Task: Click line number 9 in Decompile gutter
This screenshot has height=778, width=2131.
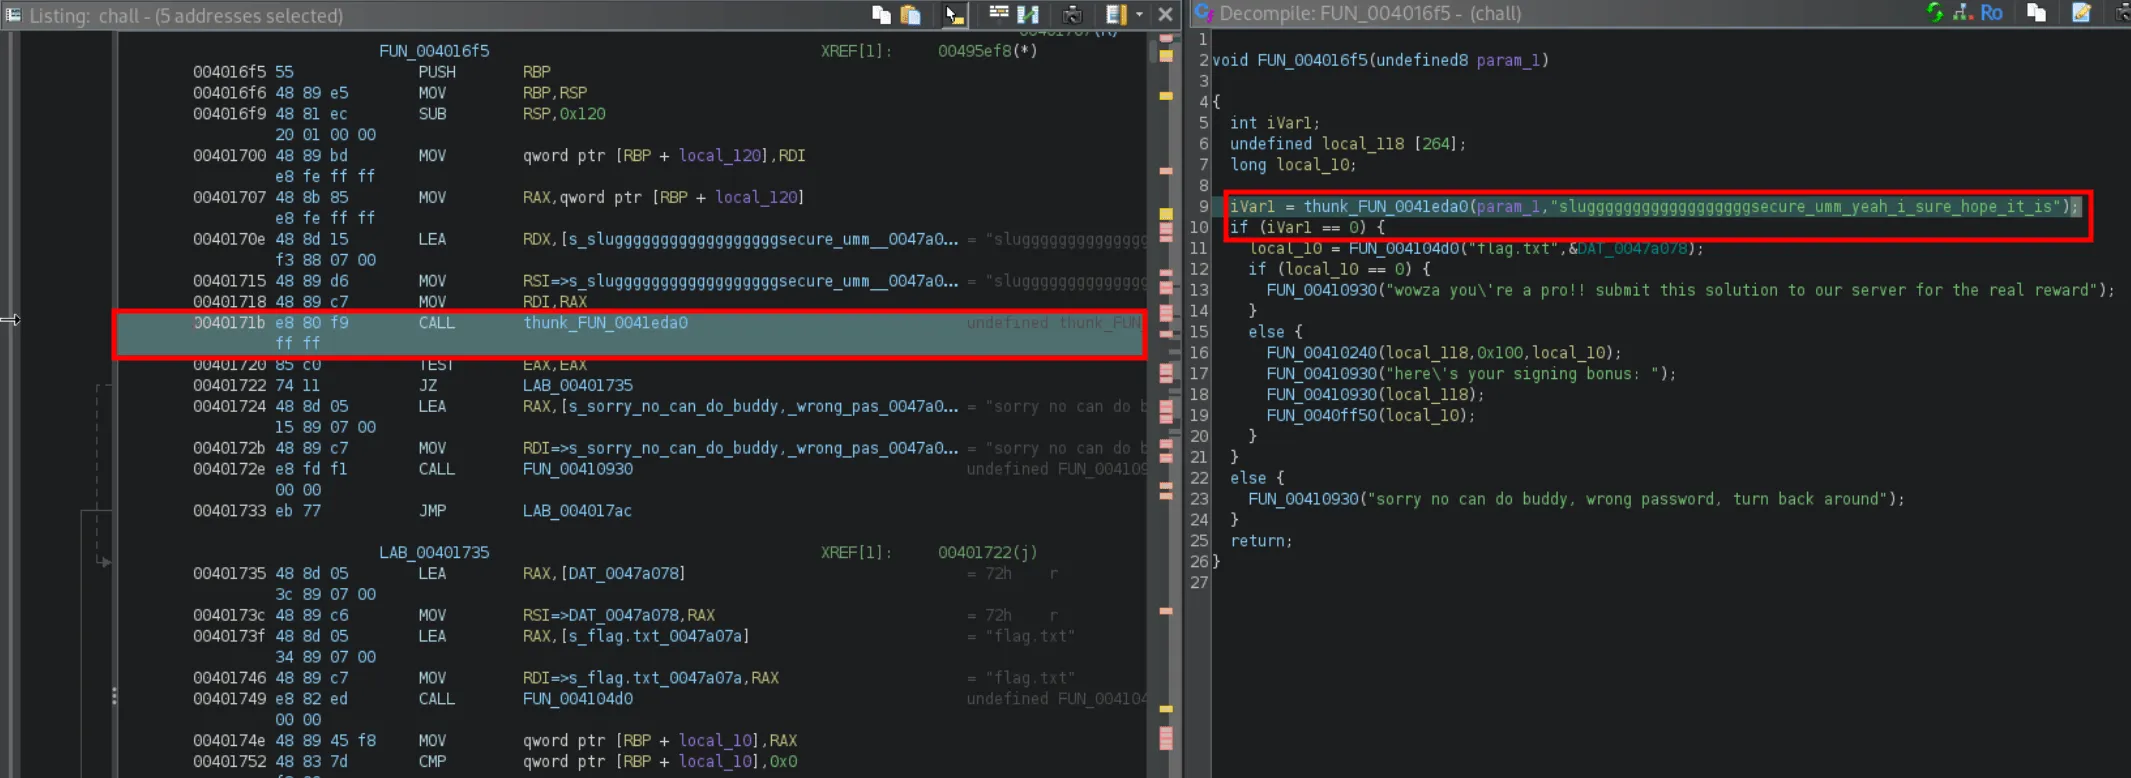Action: [x=1203, y=207]
